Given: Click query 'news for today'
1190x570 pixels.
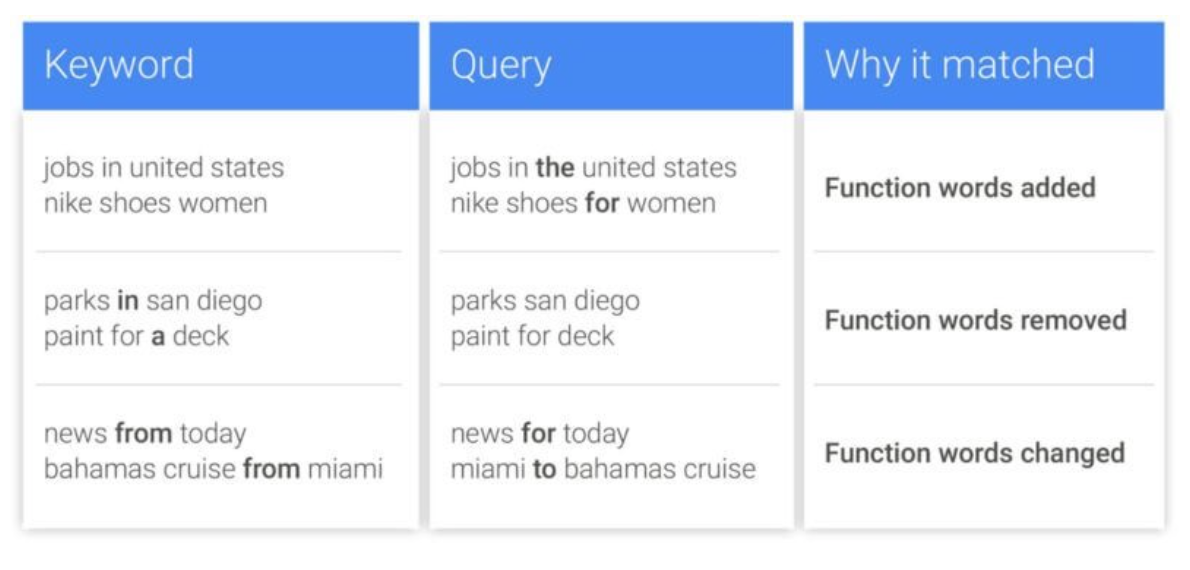Looking at the screenshot, I should tap(540, 434).
